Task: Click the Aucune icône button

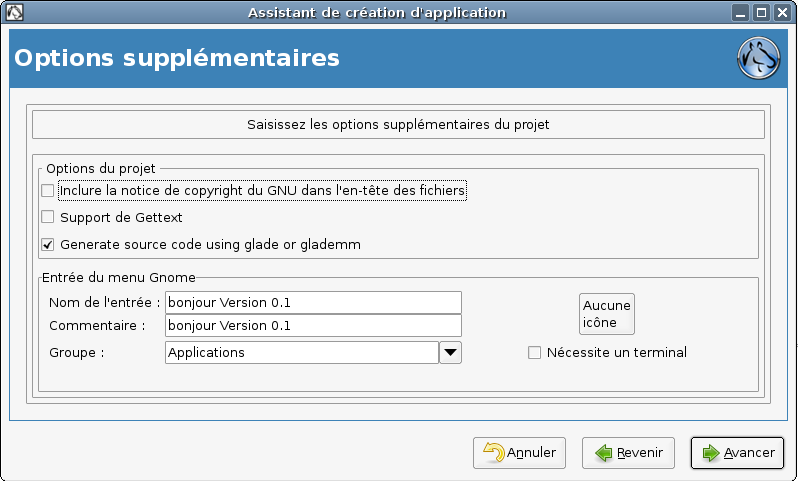Action: pos(607,314)
